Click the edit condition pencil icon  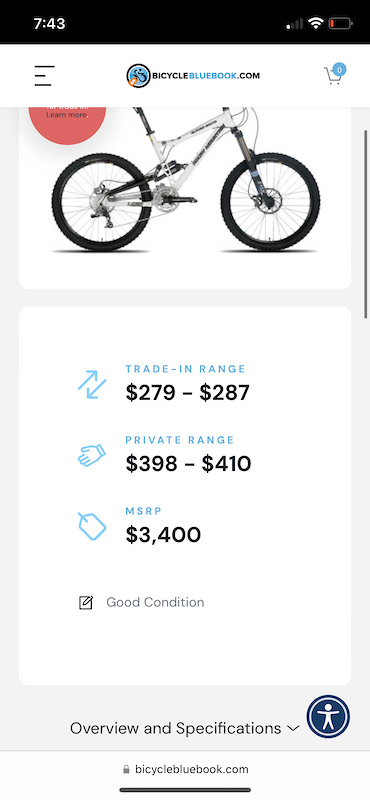pyautogui.click(x=86, y=603)
